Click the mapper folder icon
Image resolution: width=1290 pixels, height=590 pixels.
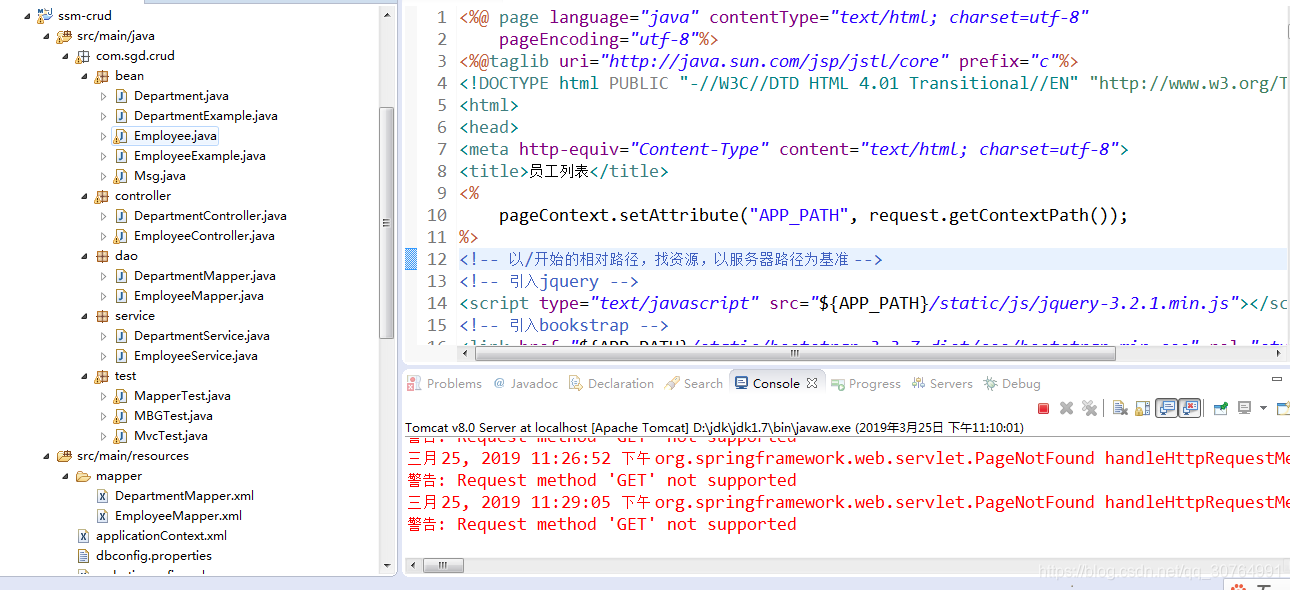(83, 476)
